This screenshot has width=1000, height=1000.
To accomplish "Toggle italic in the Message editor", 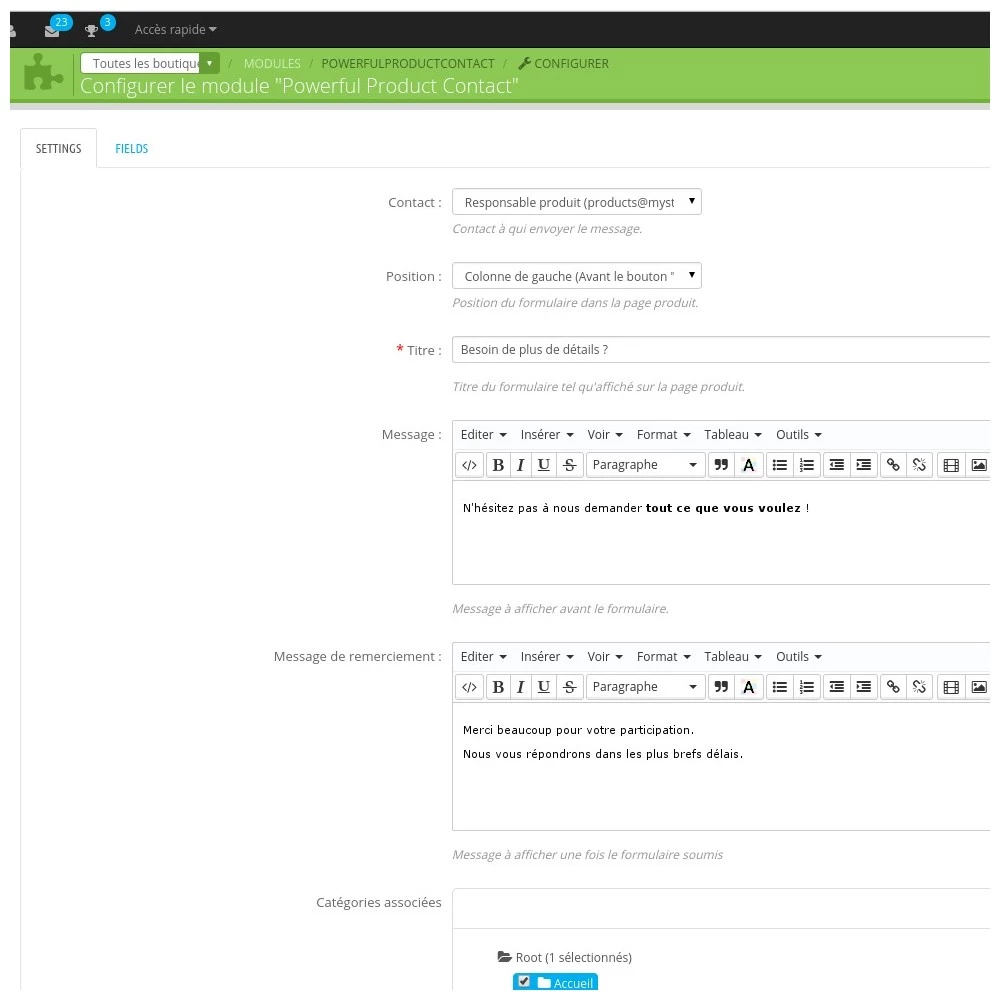I will (x=520, y=465).
